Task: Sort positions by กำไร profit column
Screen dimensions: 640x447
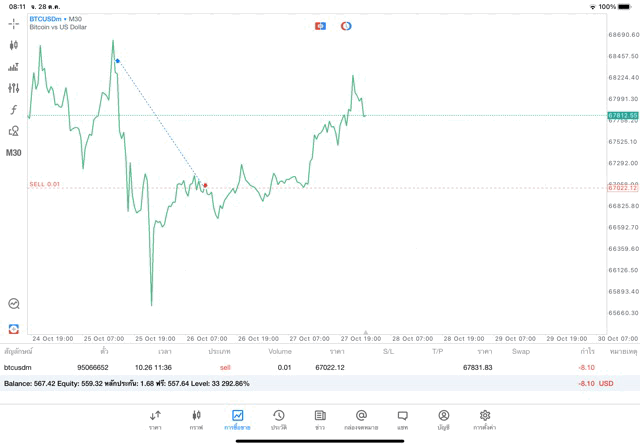Action: pos(587,351)
